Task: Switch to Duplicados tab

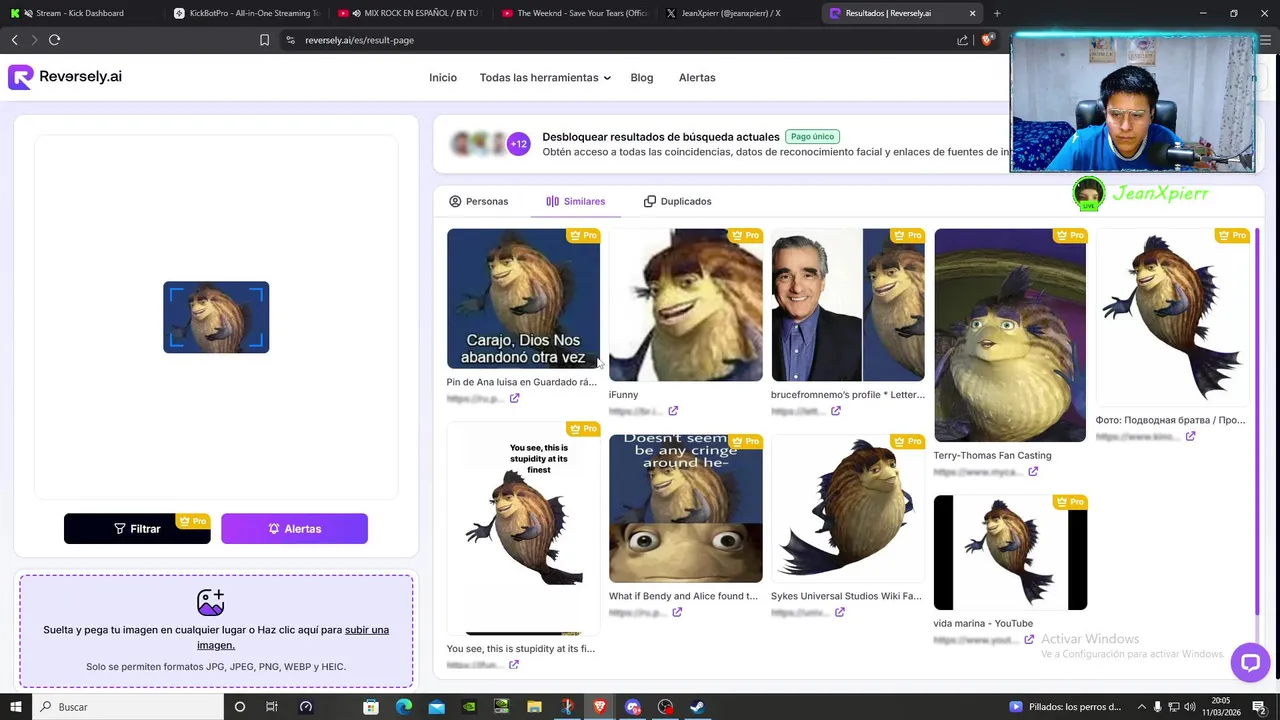Action: tap(677, 201)
